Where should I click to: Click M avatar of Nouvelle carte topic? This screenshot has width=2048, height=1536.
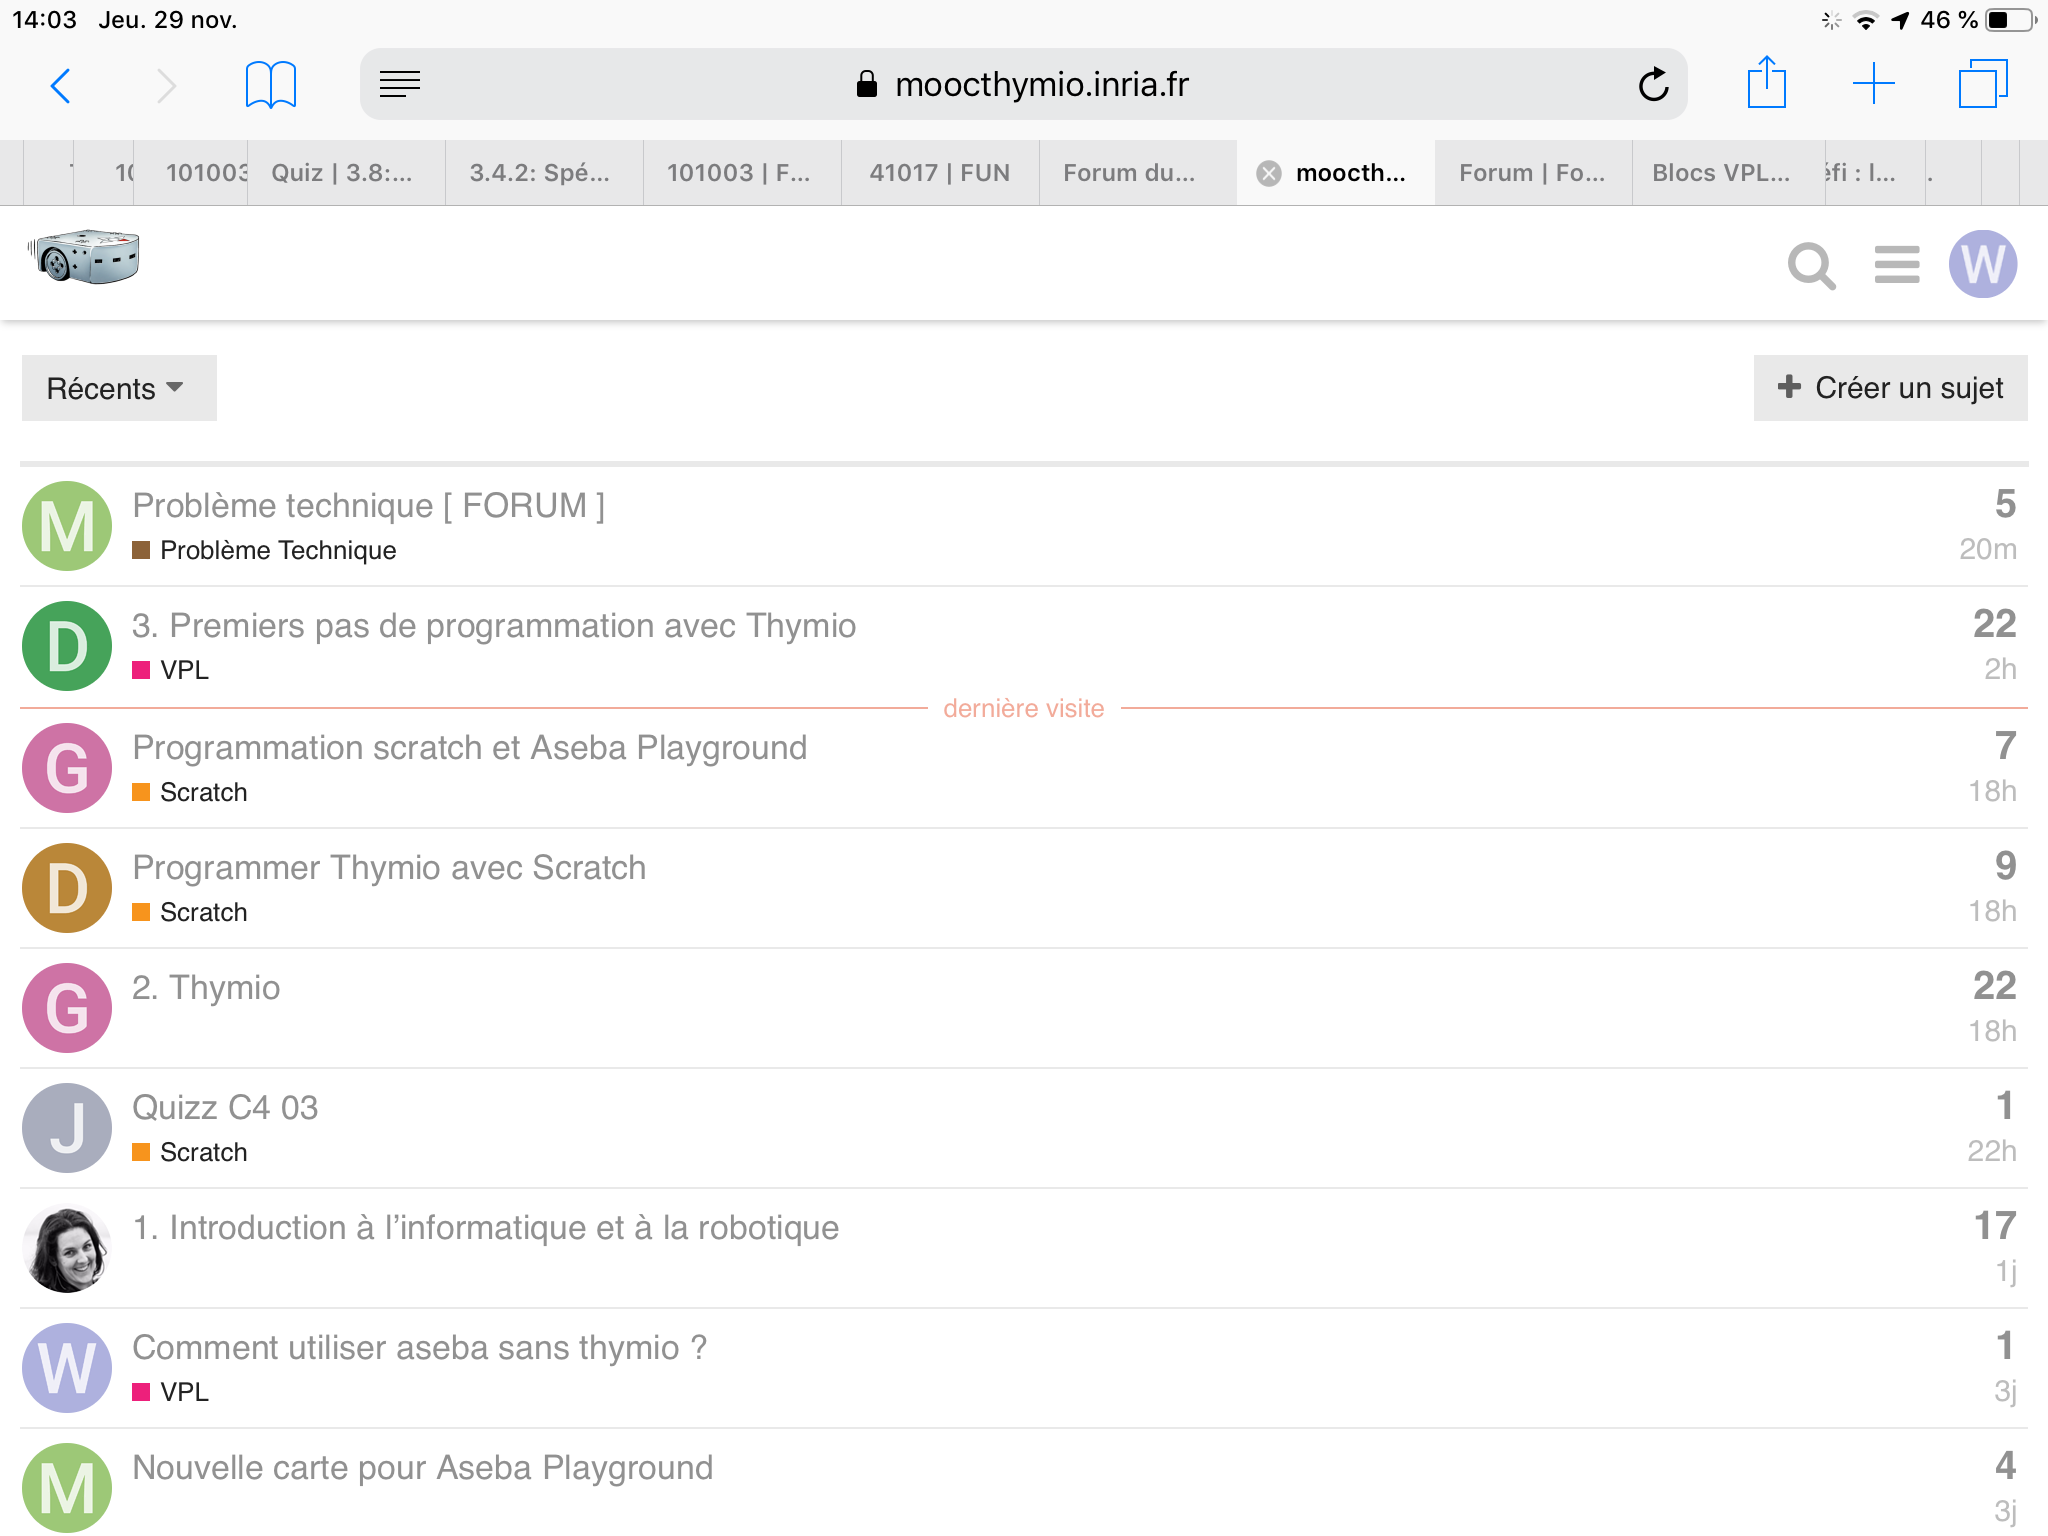click(67, 1488)
